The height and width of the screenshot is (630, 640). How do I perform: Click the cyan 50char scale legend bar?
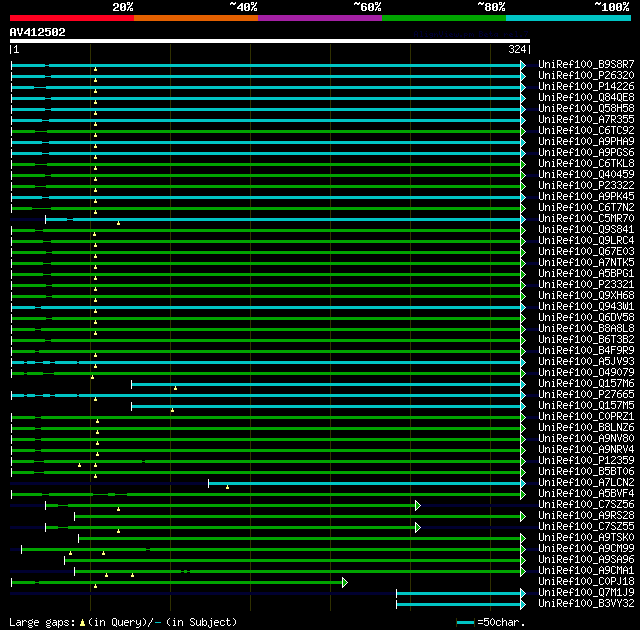click(465, 623)
